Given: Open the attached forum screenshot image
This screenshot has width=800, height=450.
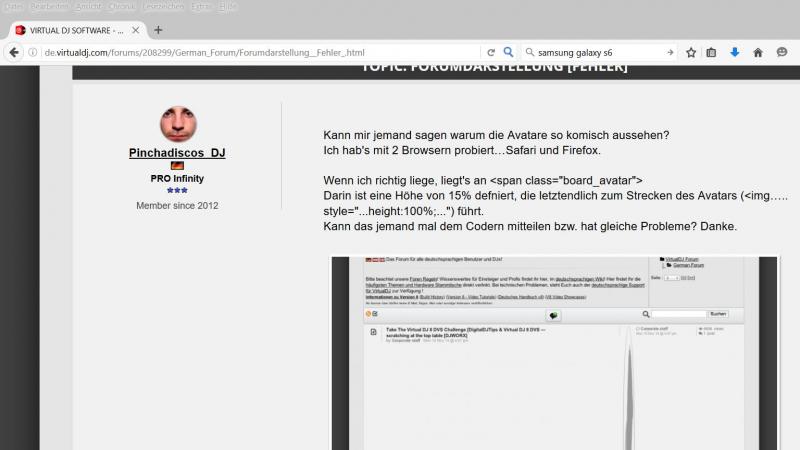Looking at the screenshot, I should coord(554,353).
